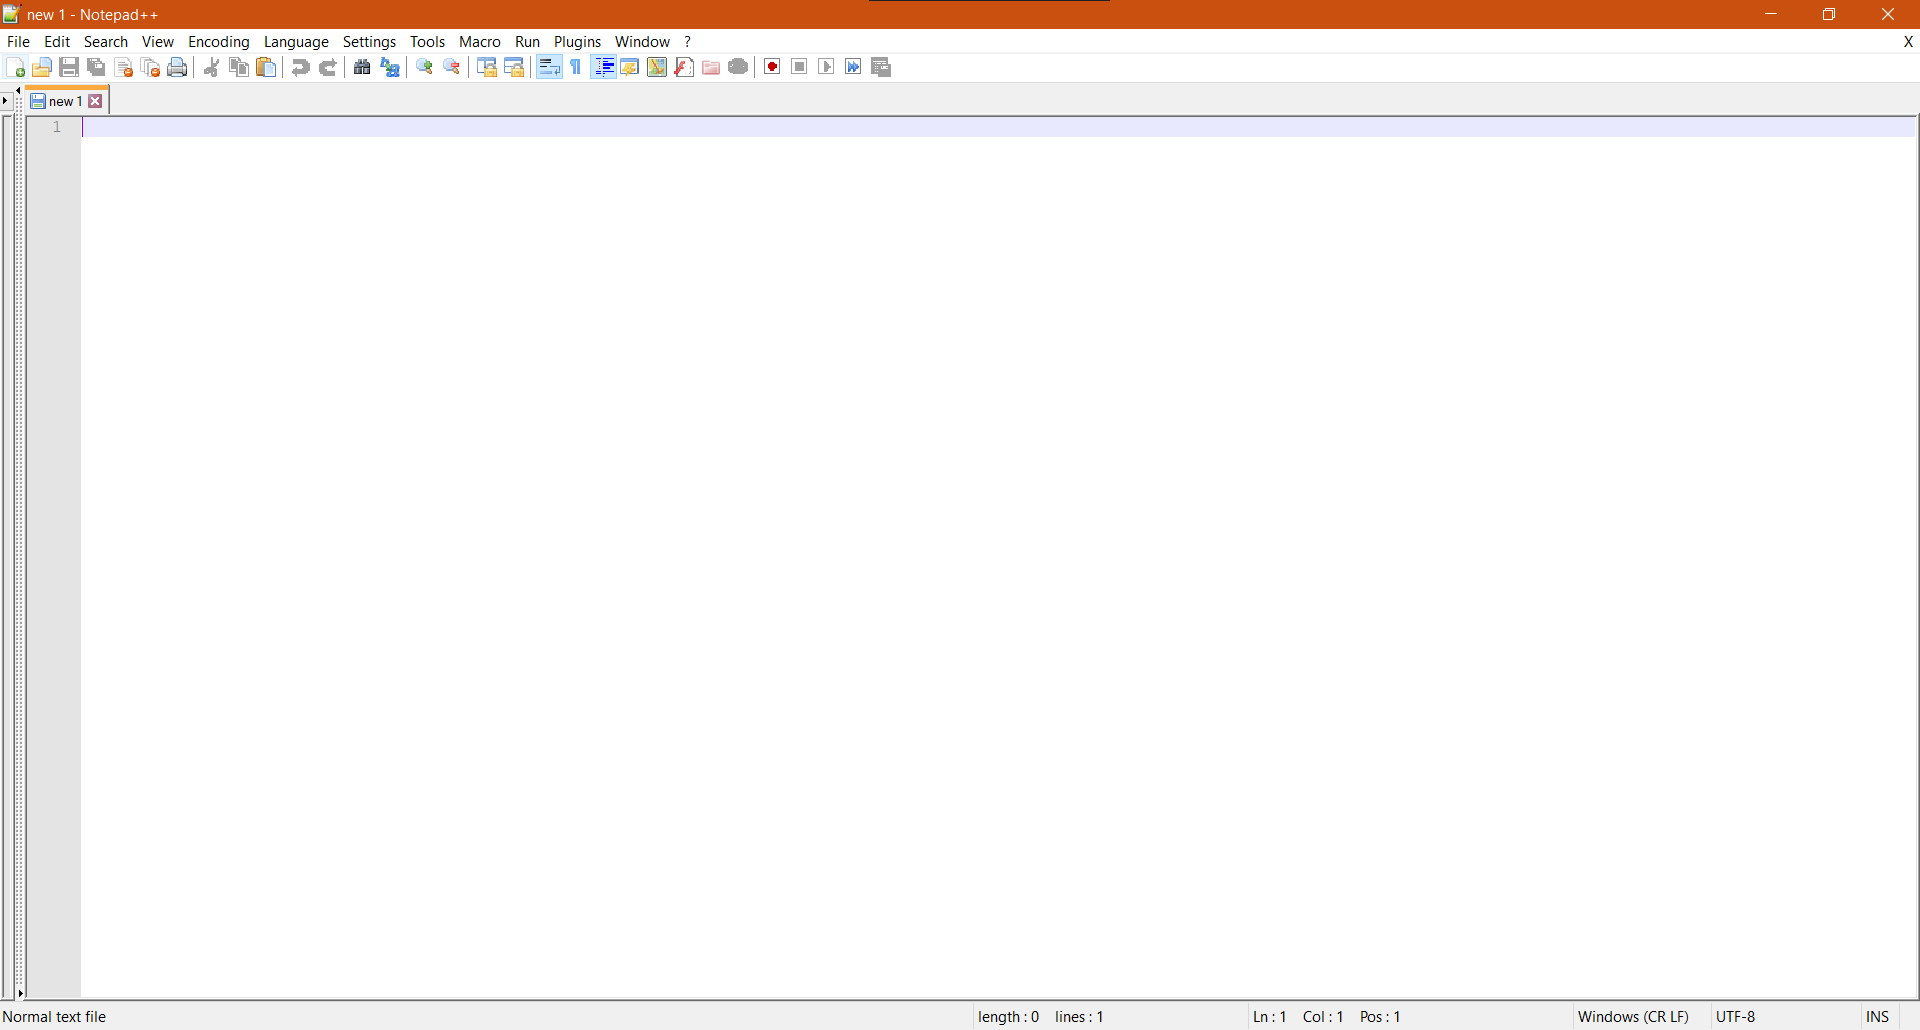Click the Define your language icon

coord(630,67)
